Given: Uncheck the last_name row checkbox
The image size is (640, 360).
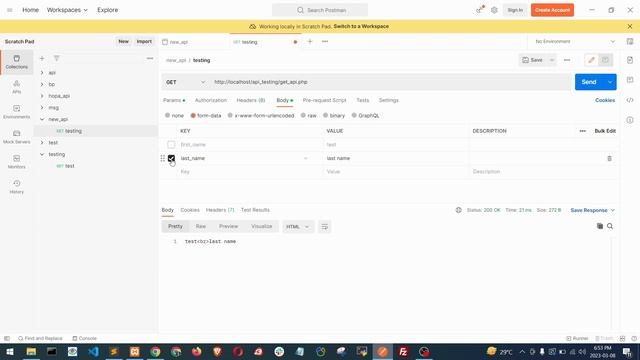Looking at the screenshot, I should (x=171, y=158).
